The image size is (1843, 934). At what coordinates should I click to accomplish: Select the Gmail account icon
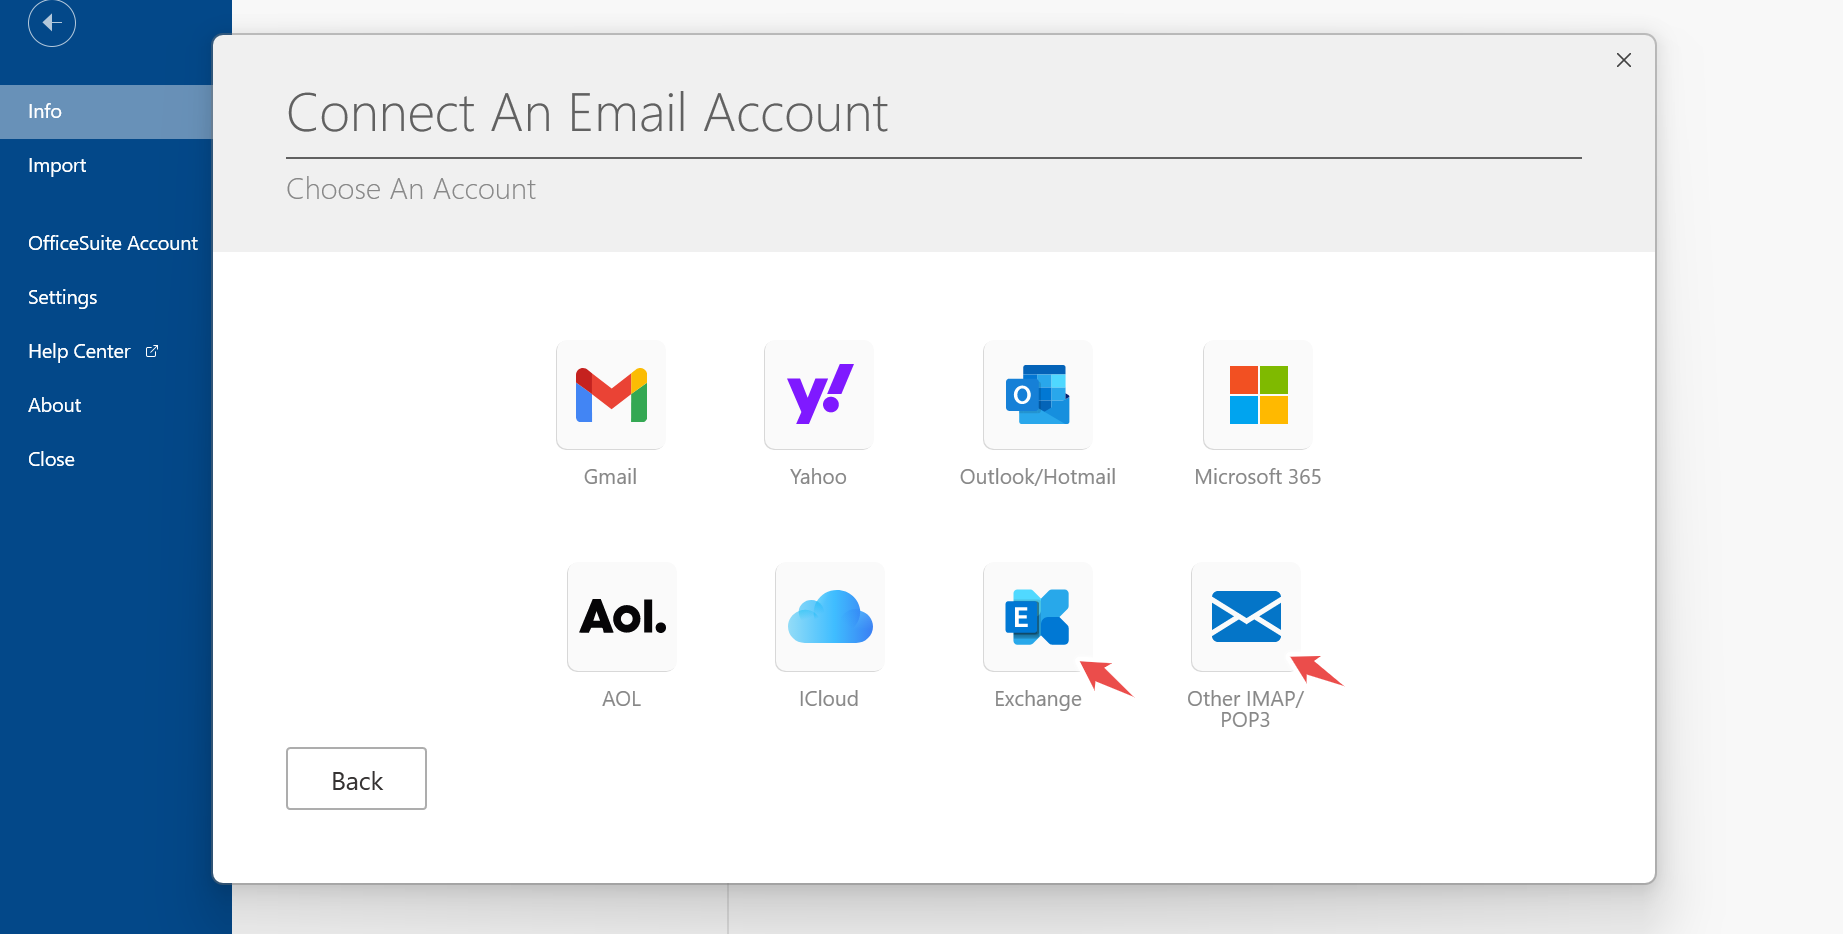pyautogui.click(x=610, y=395)
